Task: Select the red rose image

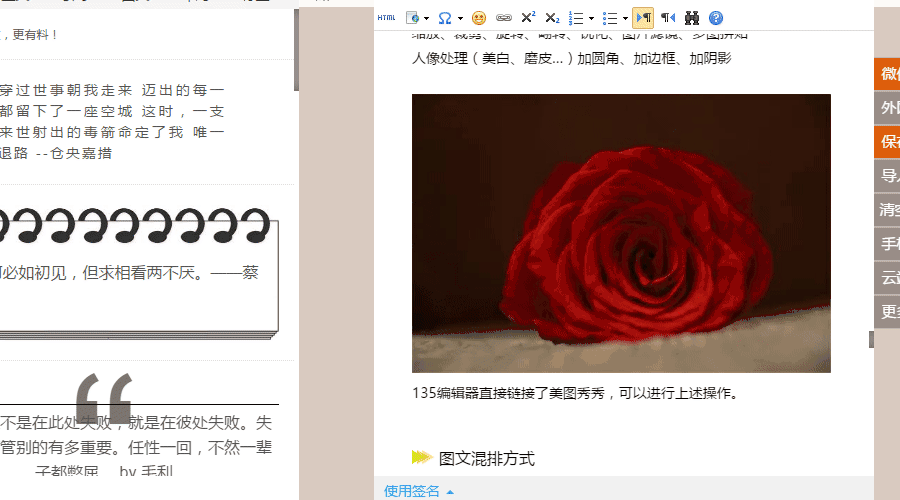Action: 621,233
